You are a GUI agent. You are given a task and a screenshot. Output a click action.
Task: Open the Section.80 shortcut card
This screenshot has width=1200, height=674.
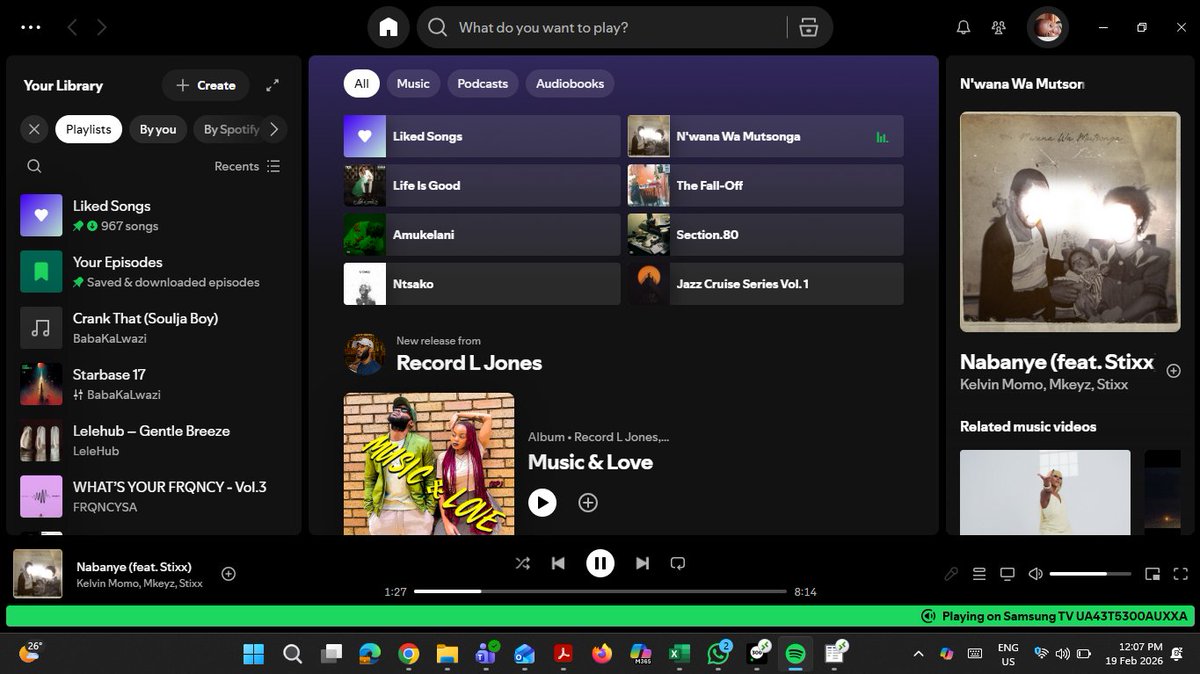[765, 234]
